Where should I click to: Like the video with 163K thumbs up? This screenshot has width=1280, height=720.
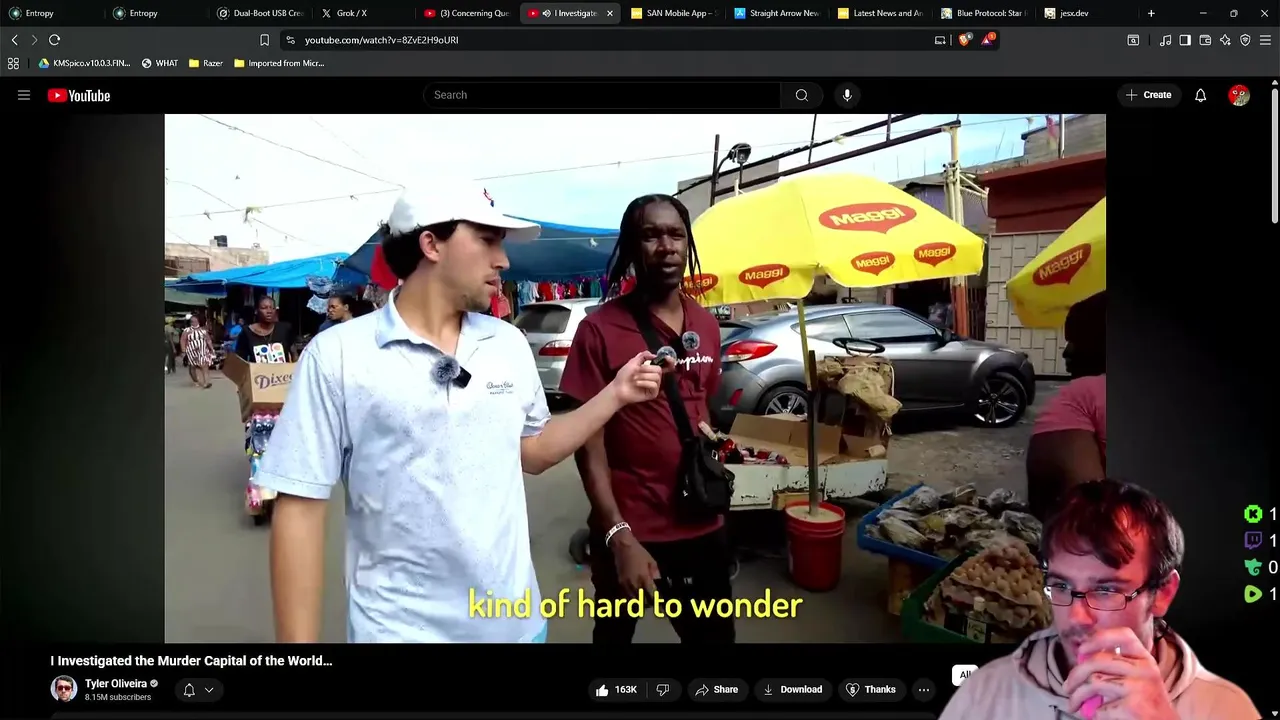pos(616,689)
